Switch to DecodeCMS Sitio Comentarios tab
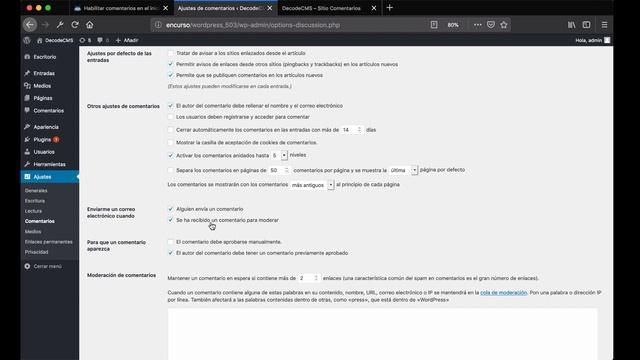 (321, 8)
